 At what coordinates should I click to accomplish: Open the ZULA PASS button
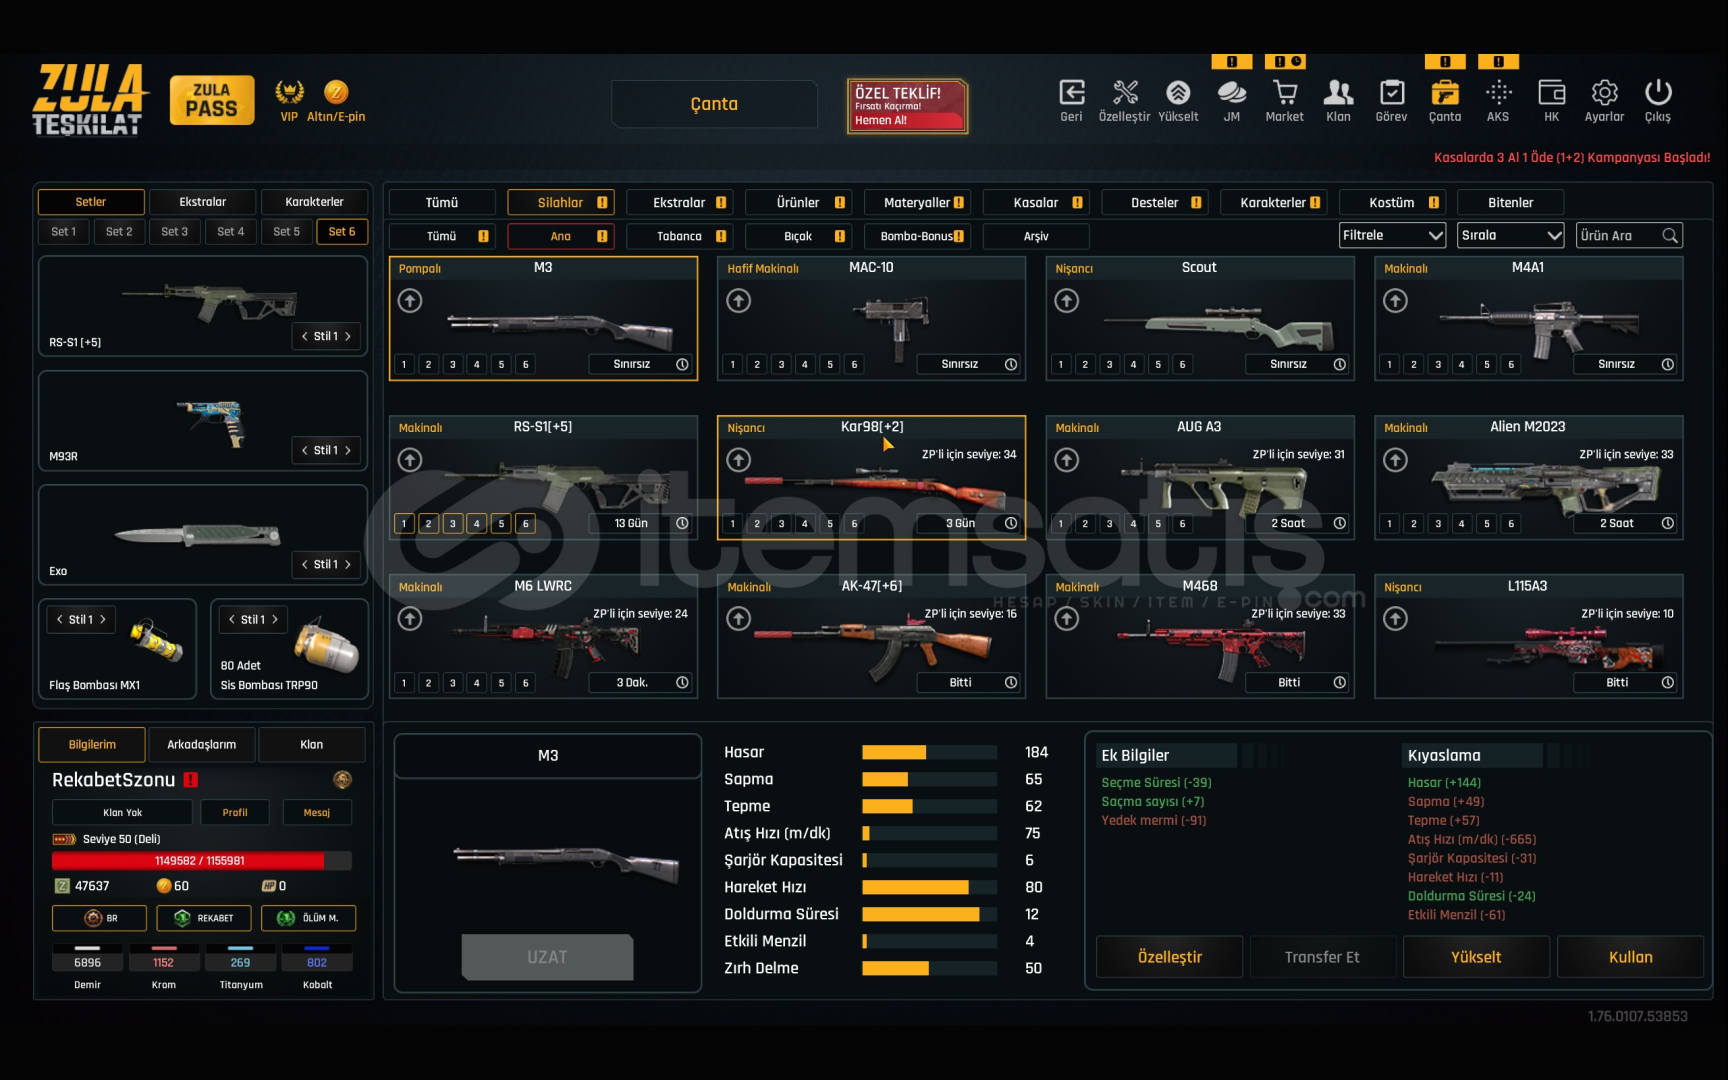(212, 100)
